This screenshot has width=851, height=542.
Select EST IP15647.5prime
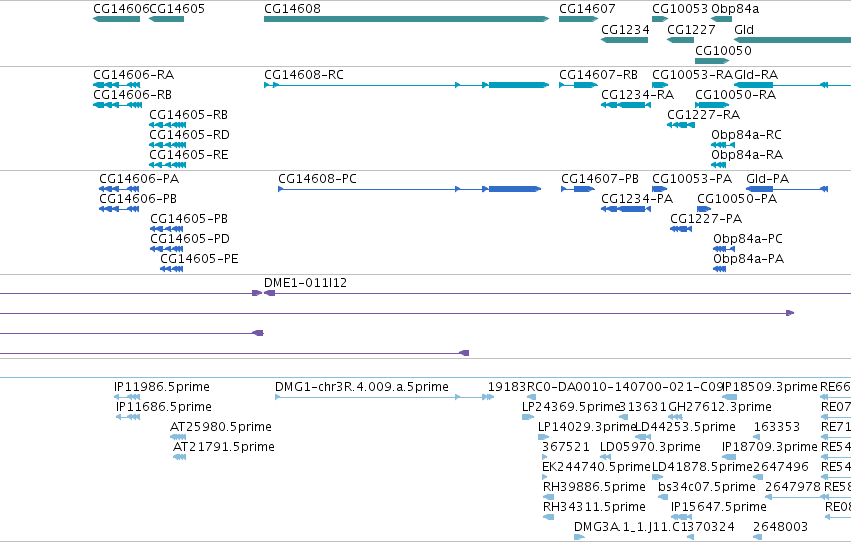(682, 518)
